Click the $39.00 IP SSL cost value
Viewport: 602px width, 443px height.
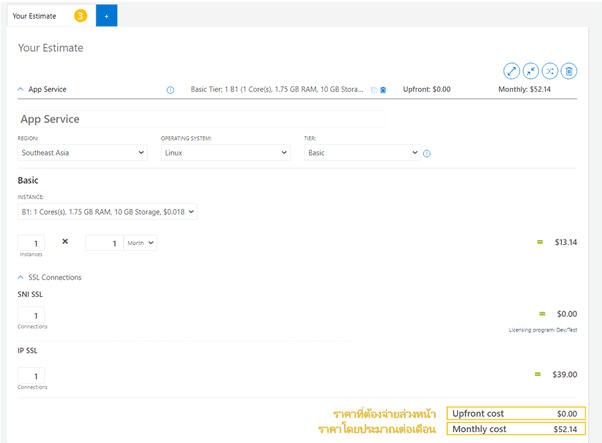click(565, 374)
